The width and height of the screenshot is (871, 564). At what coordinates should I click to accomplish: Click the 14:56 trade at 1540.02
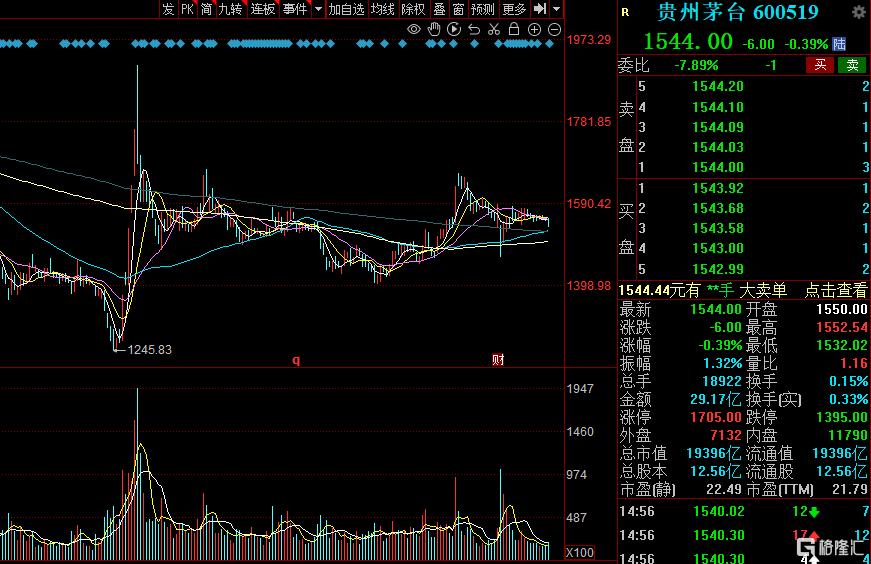point(718,511)
